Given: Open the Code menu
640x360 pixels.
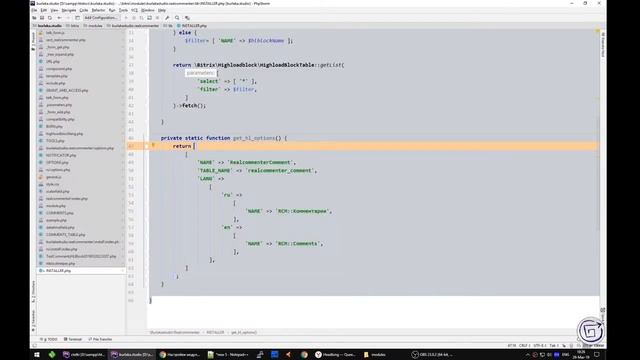Looking at the screenshot, I should click(84, 10).
